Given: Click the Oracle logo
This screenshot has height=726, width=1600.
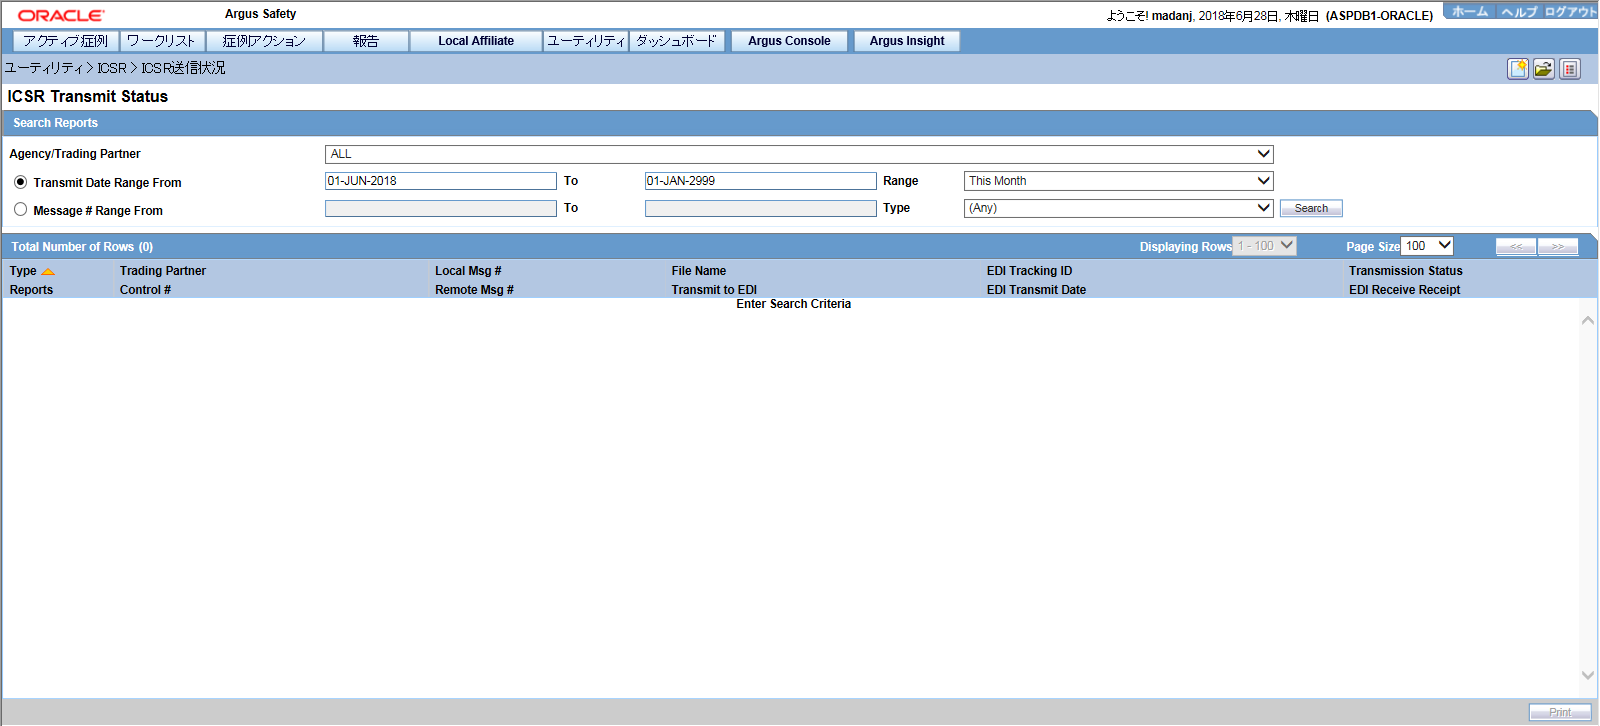Looking at the screenshot, I should click(x=61, y=15).
